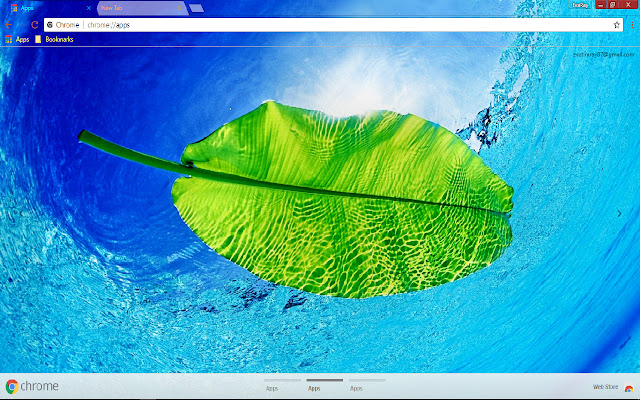This screenshot has width=640, height=400.
Task: Click the Gmail account address at top right
Action: 604,54
